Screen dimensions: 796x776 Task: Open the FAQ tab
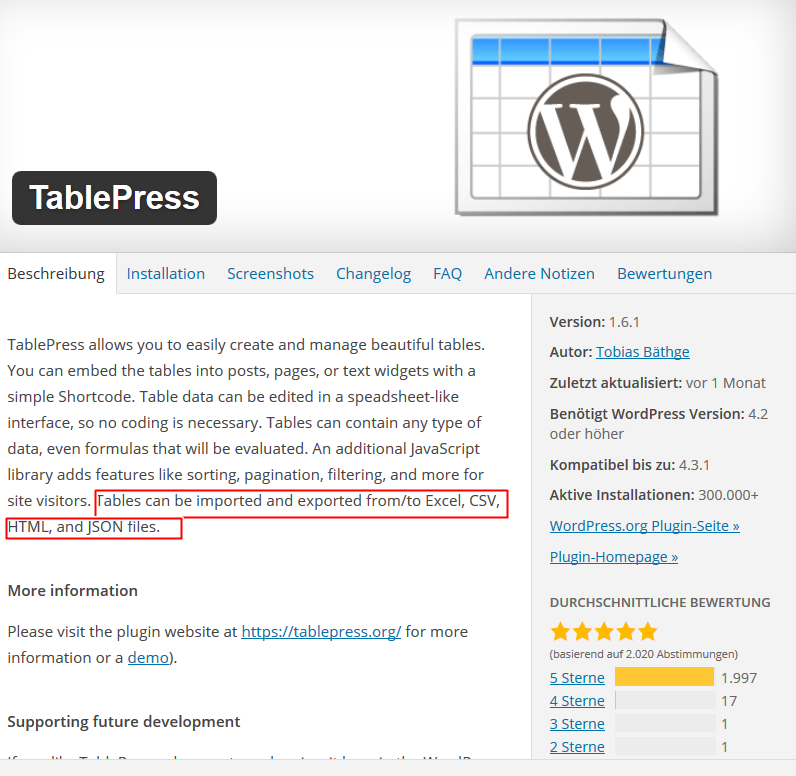tap(447, 274)
